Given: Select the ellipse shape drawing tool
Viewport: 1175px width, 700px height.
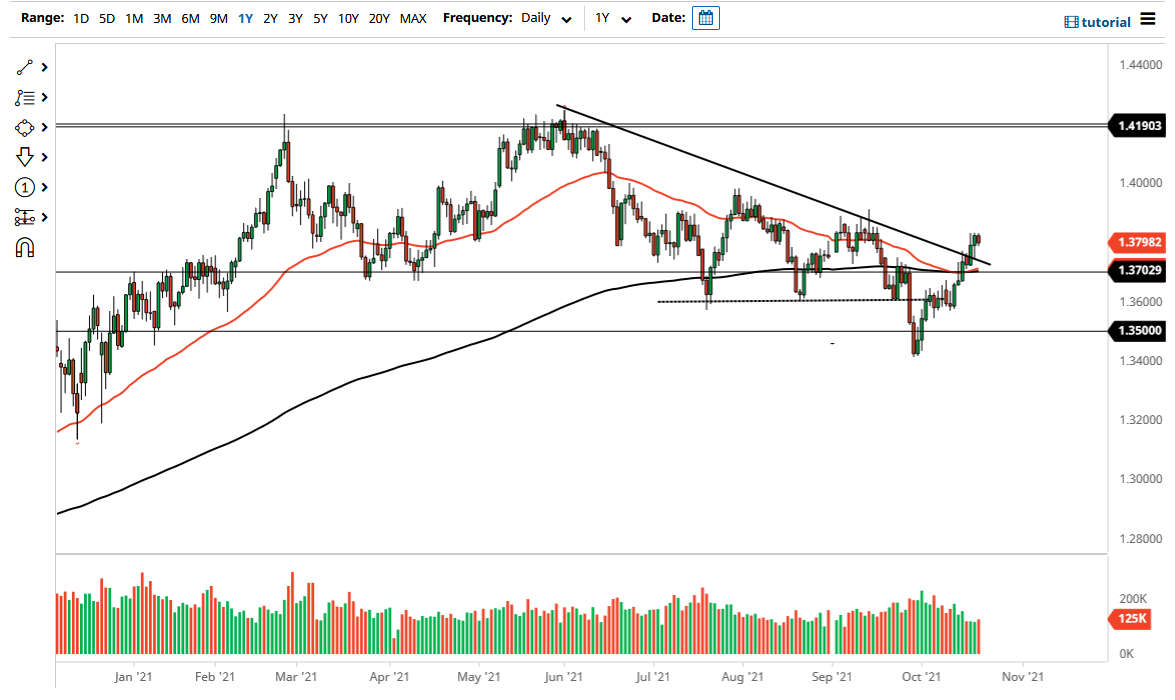Looking at the screenshot, I should pos(25,127).
